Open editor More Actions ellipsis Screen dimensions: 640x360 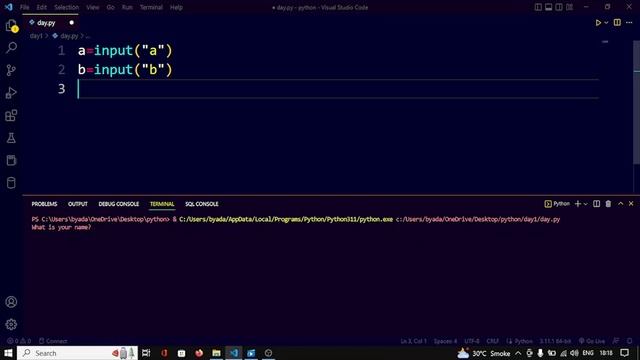(x=629, y=22)
